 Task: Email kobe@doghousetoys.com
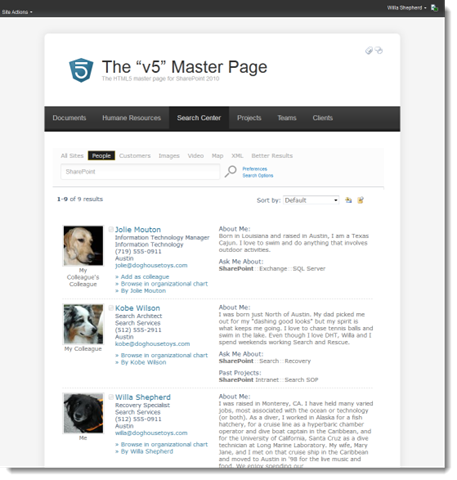pos(152,344)
